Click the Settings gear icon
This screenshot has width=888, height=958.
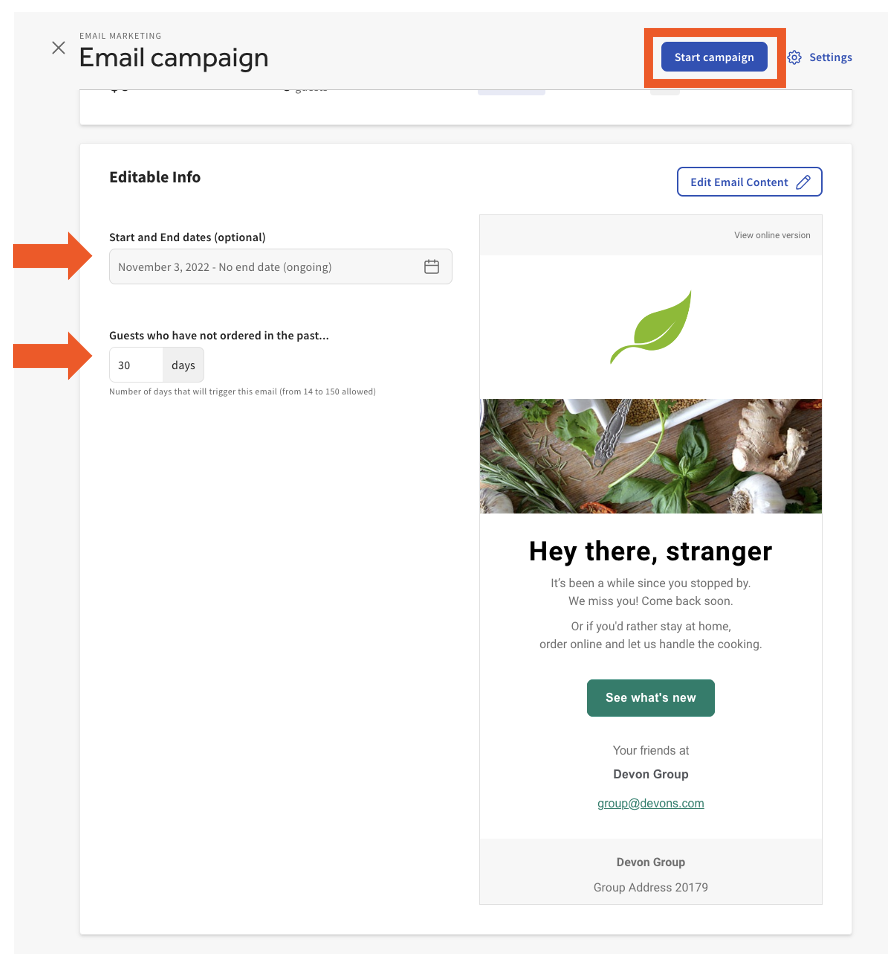[x=794, y=58]
